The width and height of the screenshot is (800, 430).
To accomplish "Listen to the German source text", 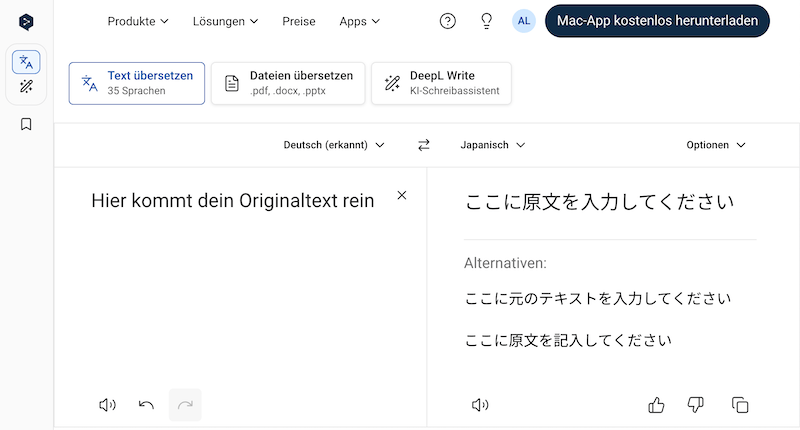I will [107, 405].
